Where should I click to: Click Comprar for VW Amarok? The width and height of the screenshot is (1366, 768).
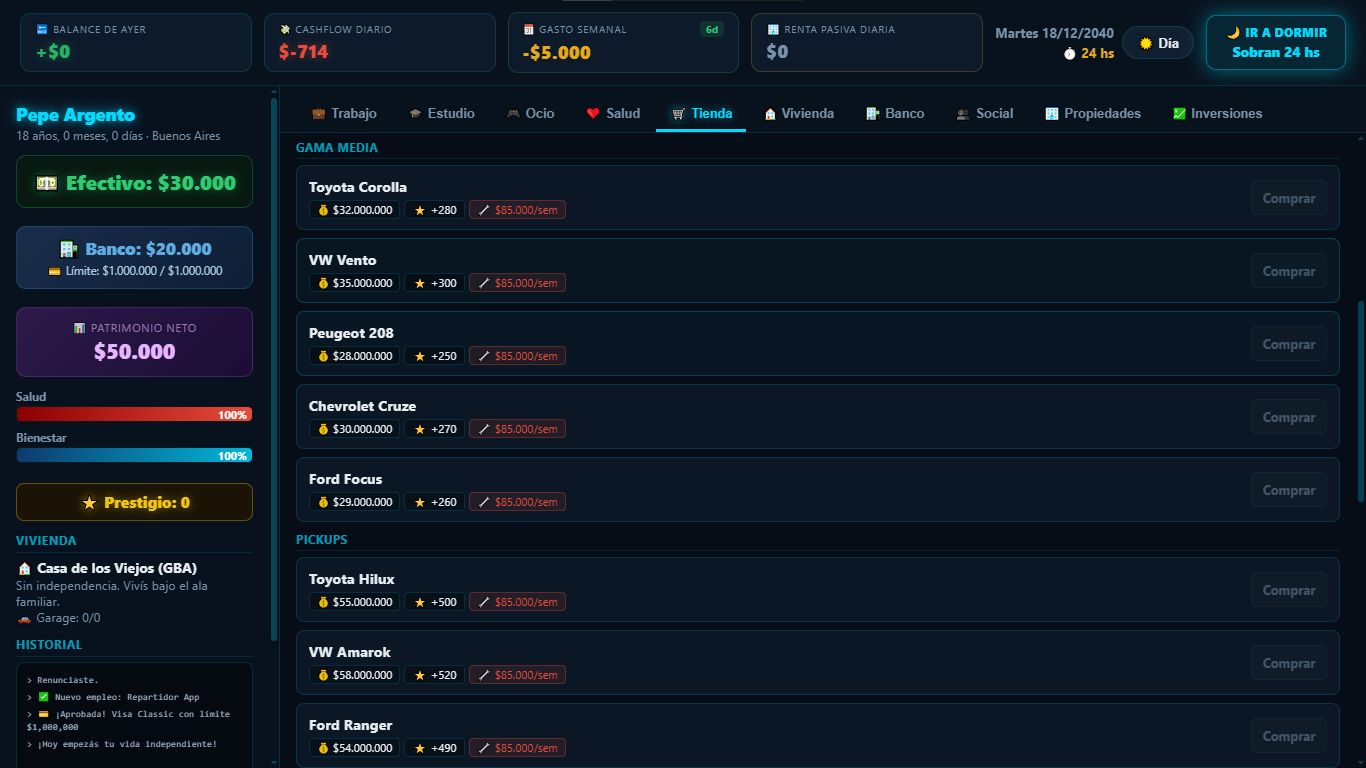(x=1289, y=663)
